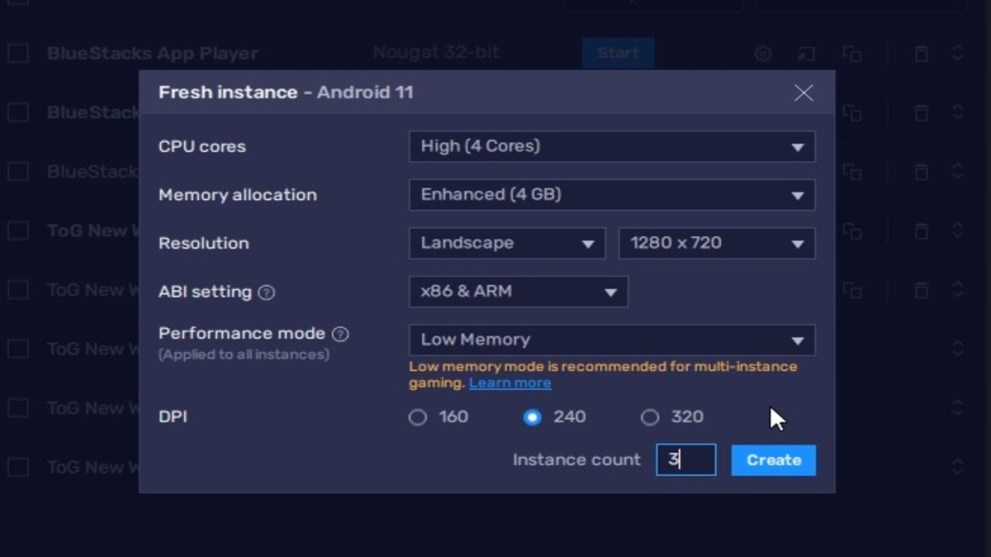Open settings gear for BlueStacks App Player
Image resolution: width=991 pixels, height=557 pixels.
coord(763,54)
